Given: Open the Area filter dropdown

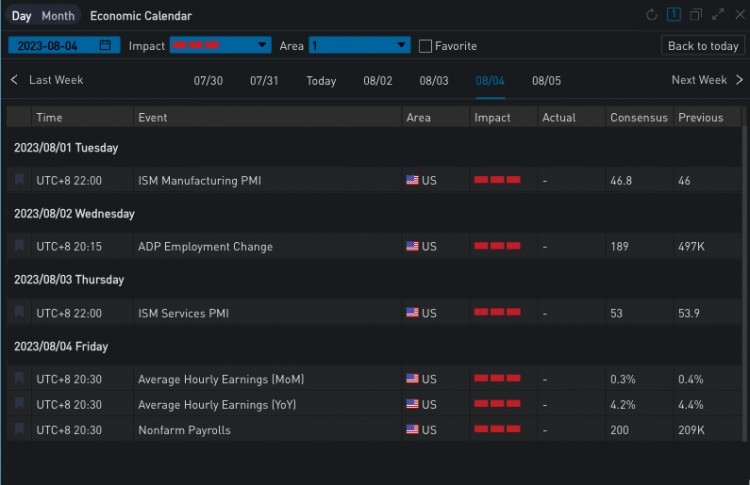Looking at the screenshot, I should [x=359, y=46].
